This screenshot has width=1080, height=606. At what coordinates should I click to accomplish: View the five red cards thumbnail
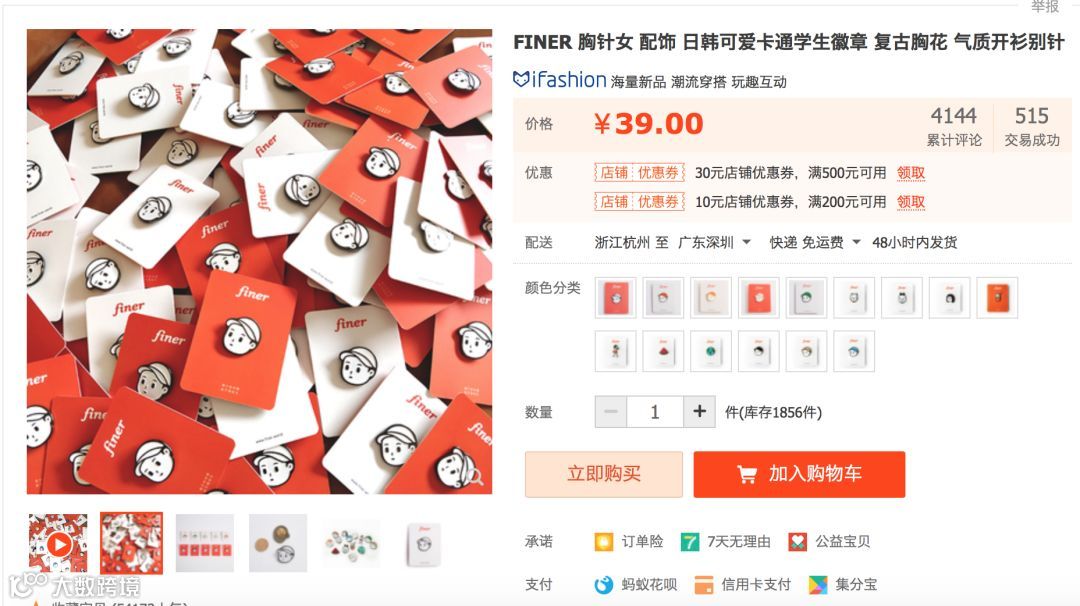pyautogui.click(x=205, y=544)
